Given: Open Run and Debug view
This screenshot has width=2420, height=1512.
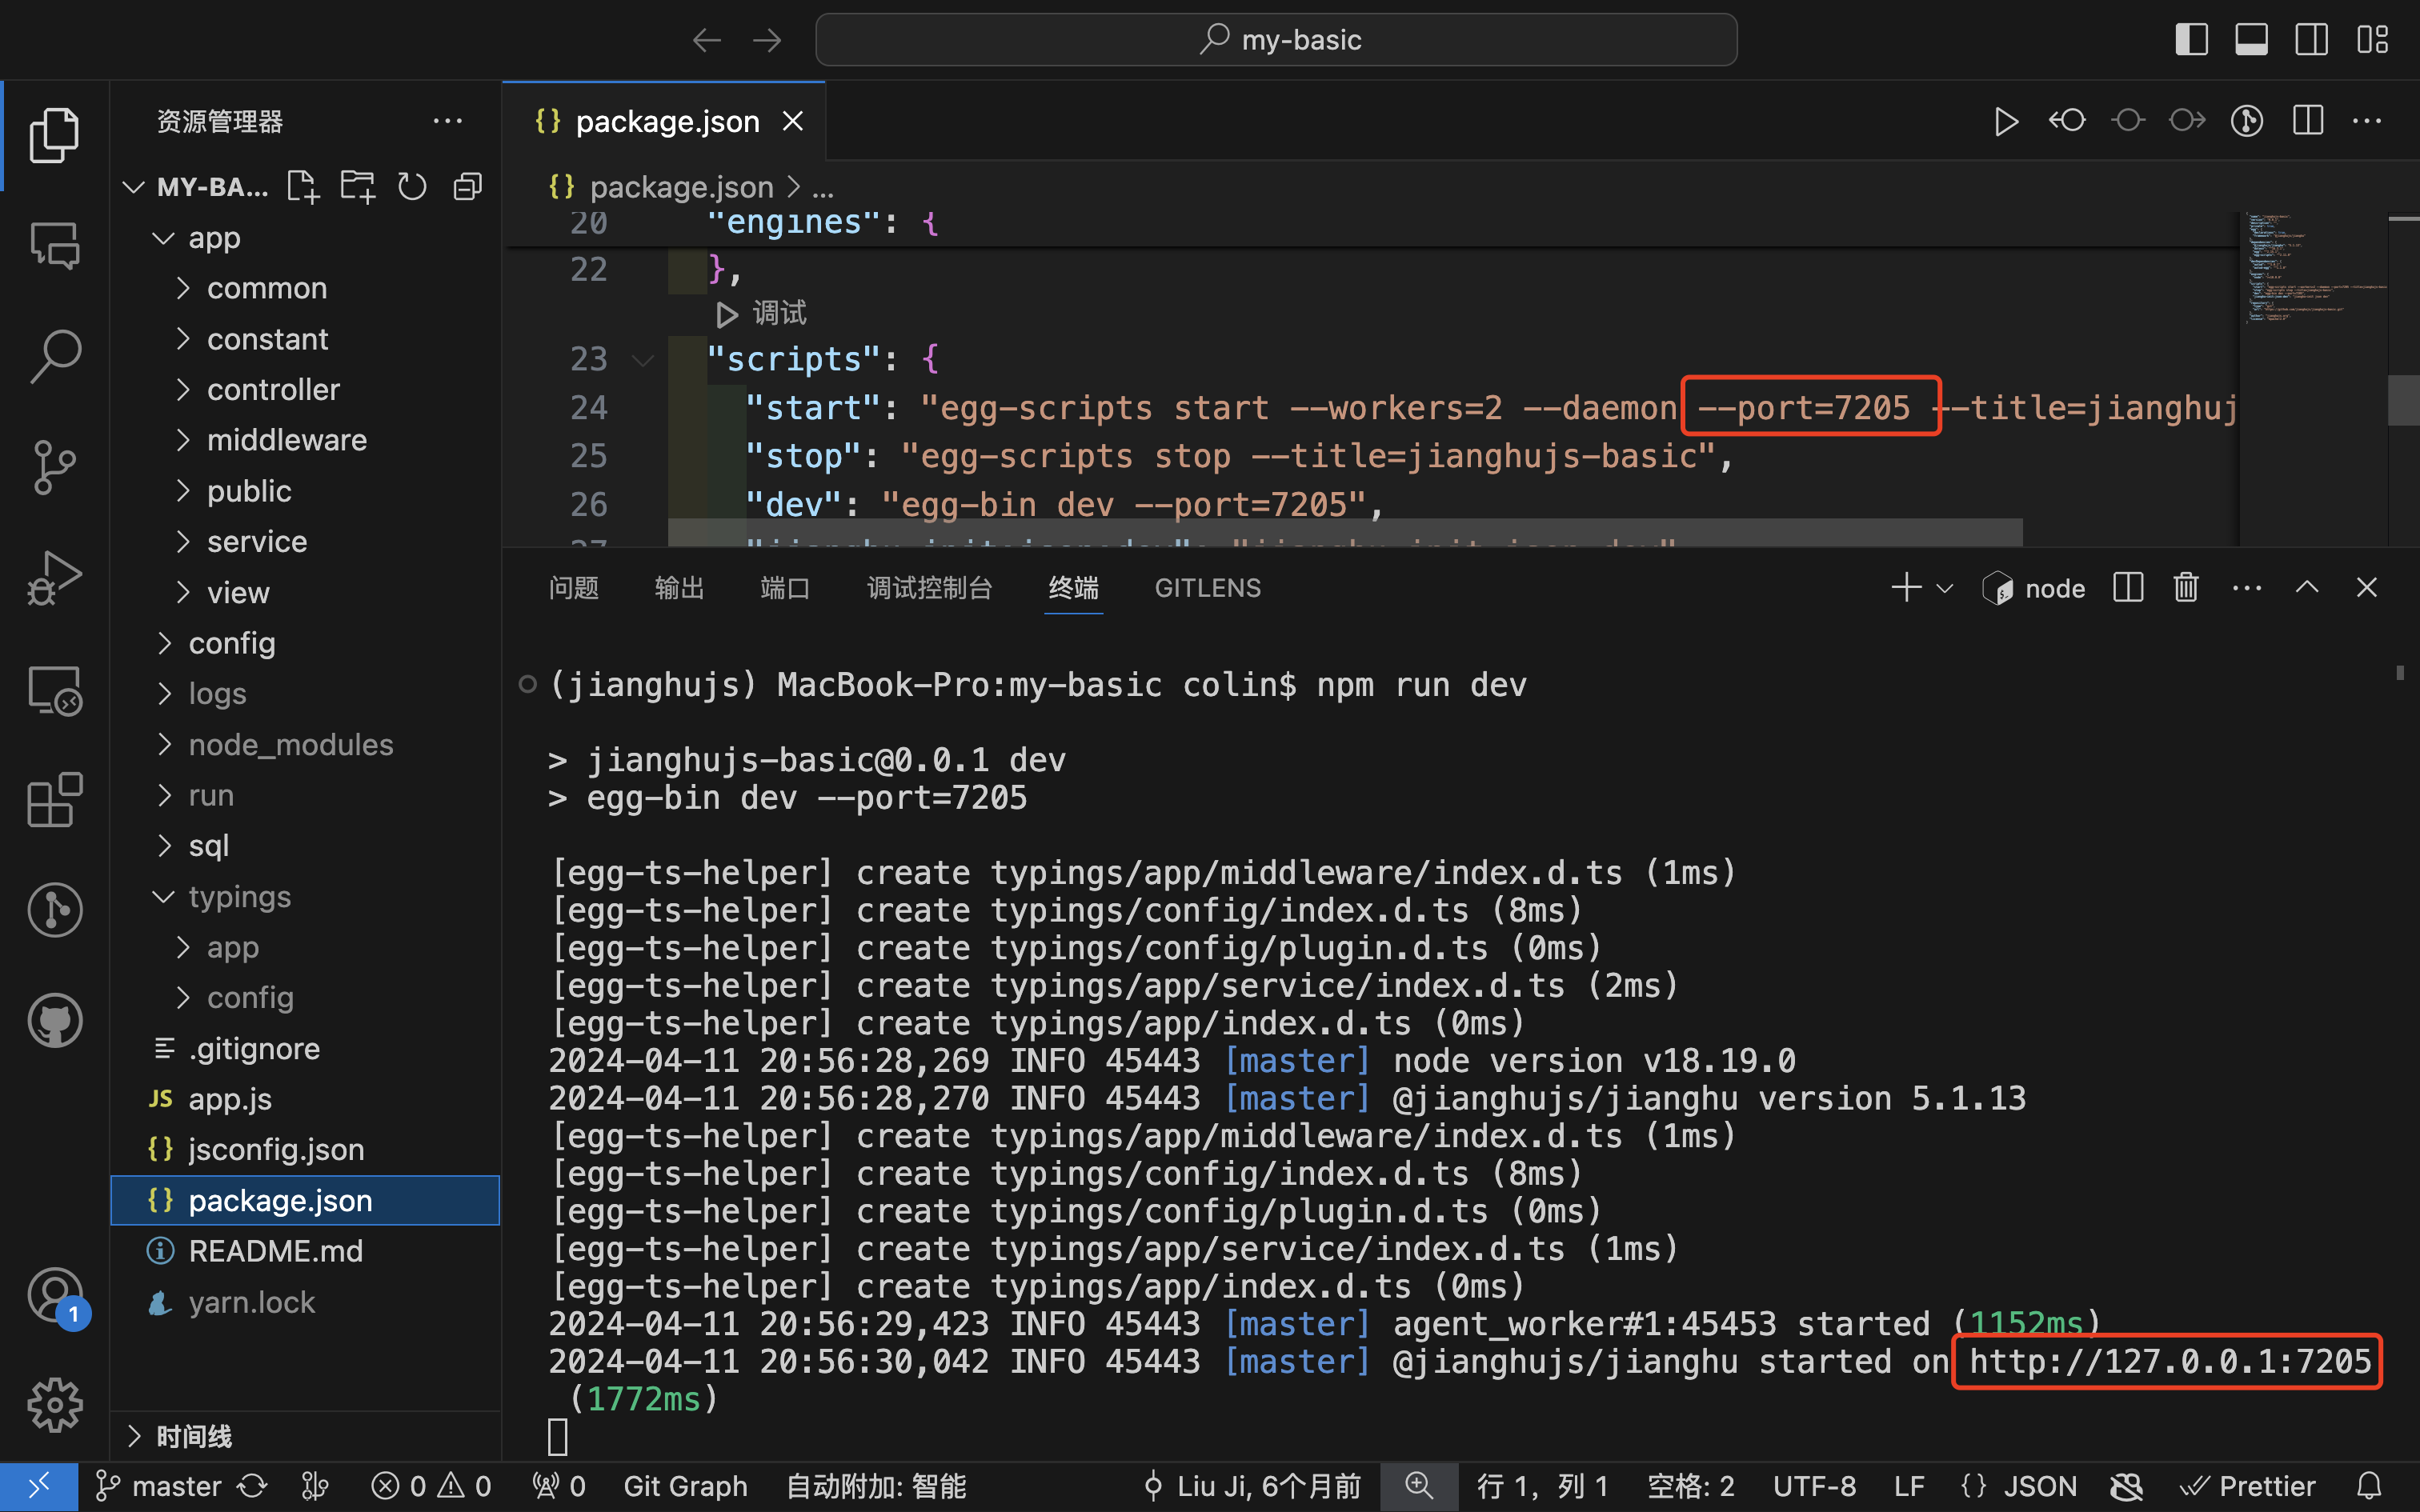Looking at the screenshot, I should pyautogui.click(x=54, y=578).
